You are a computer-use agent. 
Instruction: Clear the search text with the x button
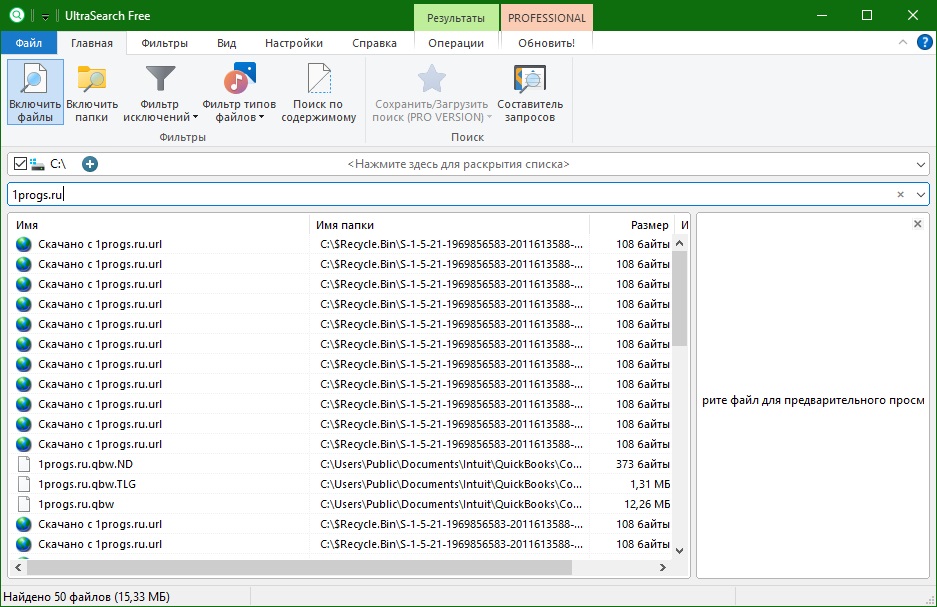(x=900, y=195)
